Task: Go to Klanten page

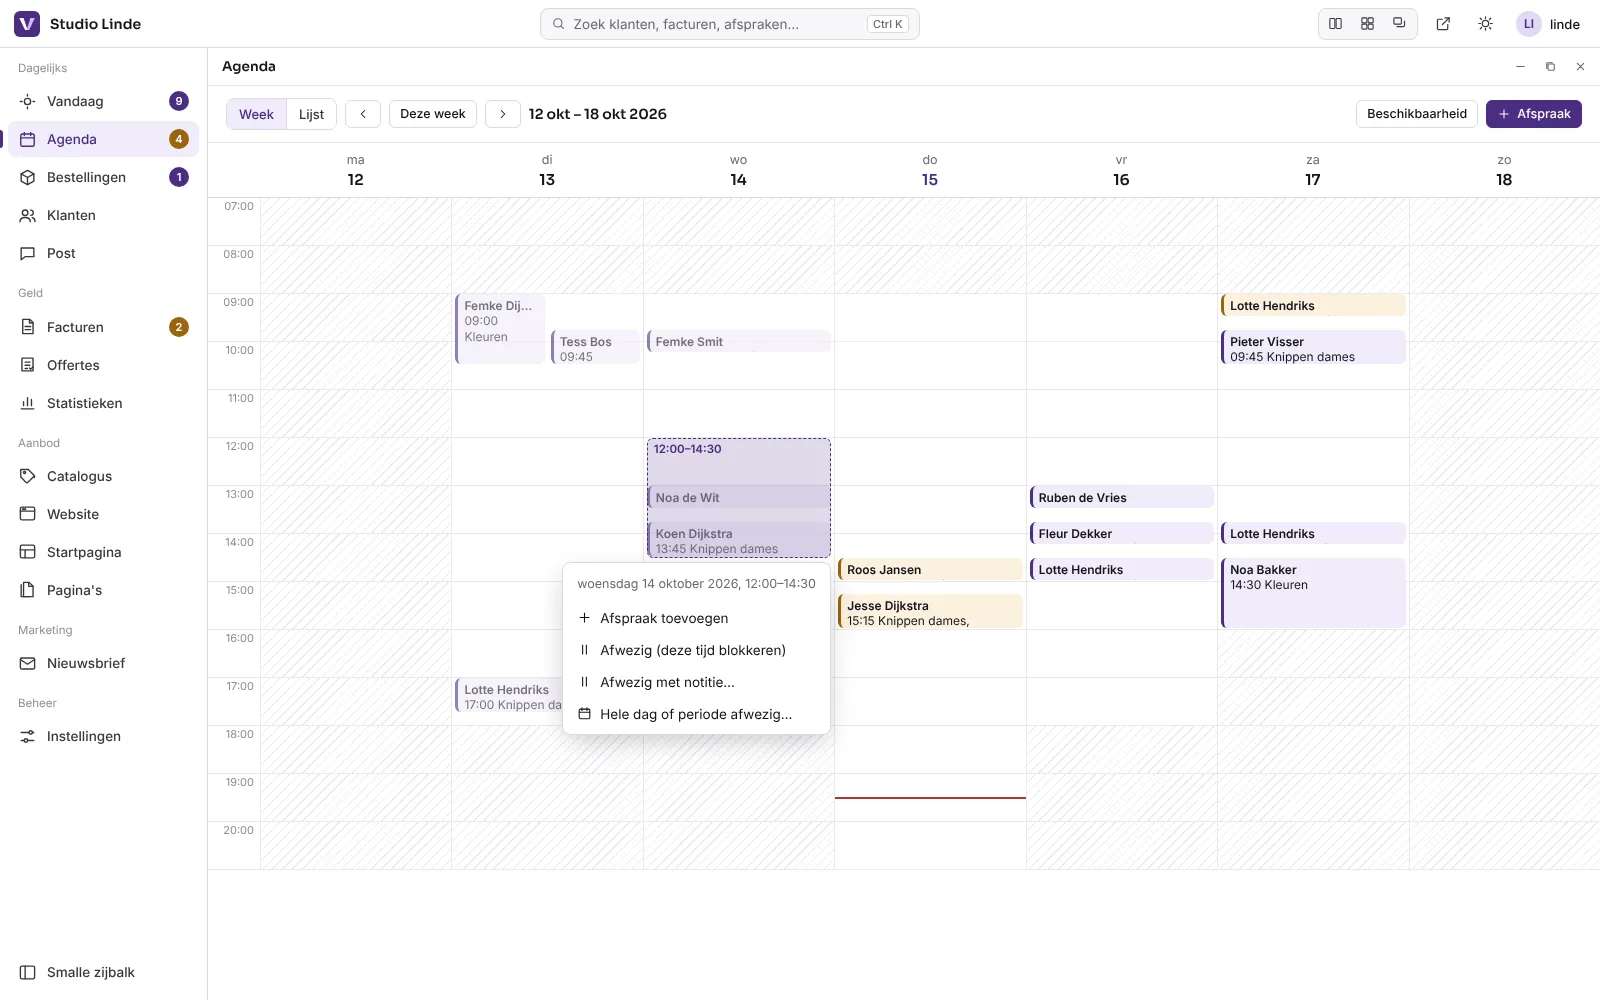Action: click(x=103, y=215)
